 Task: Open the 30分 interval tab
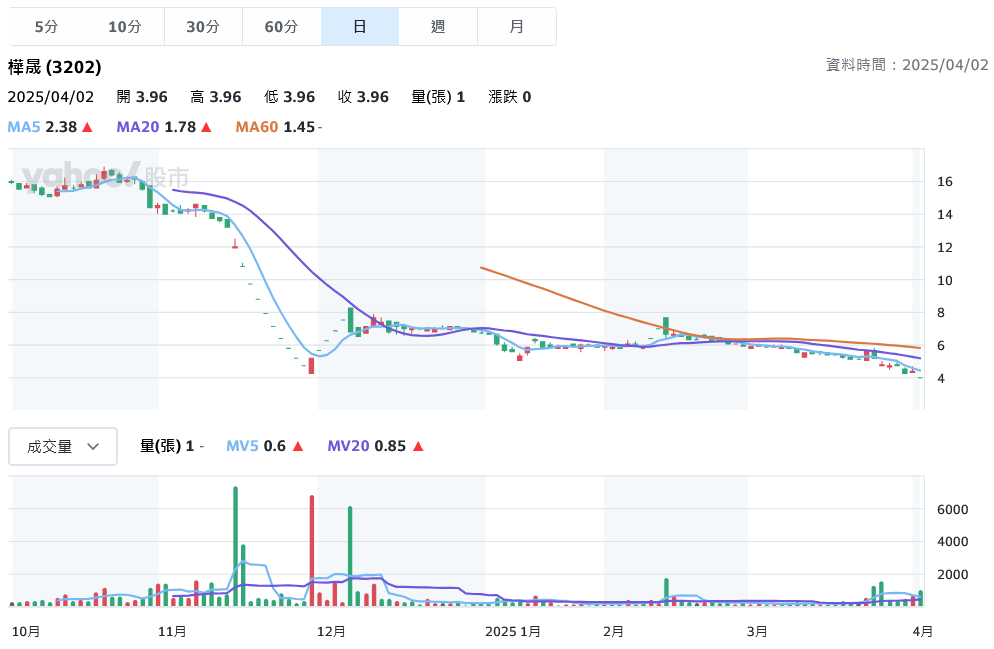pyautogui.click(x=203, y=27)
